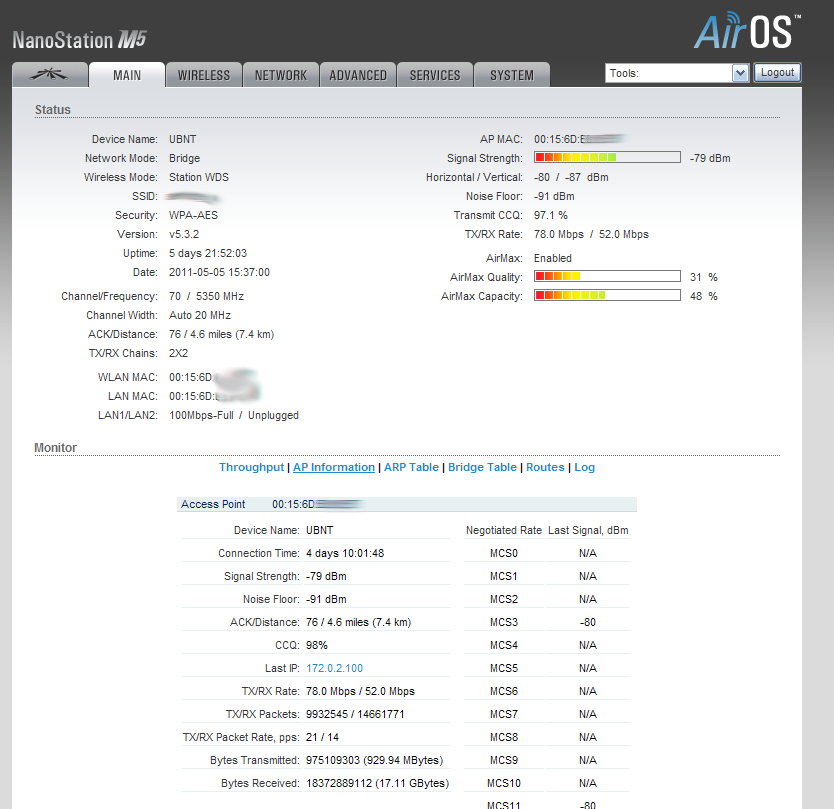Viewport: 834px width, 809px height.
Task: Show the ARP Table
Action: 411,467
